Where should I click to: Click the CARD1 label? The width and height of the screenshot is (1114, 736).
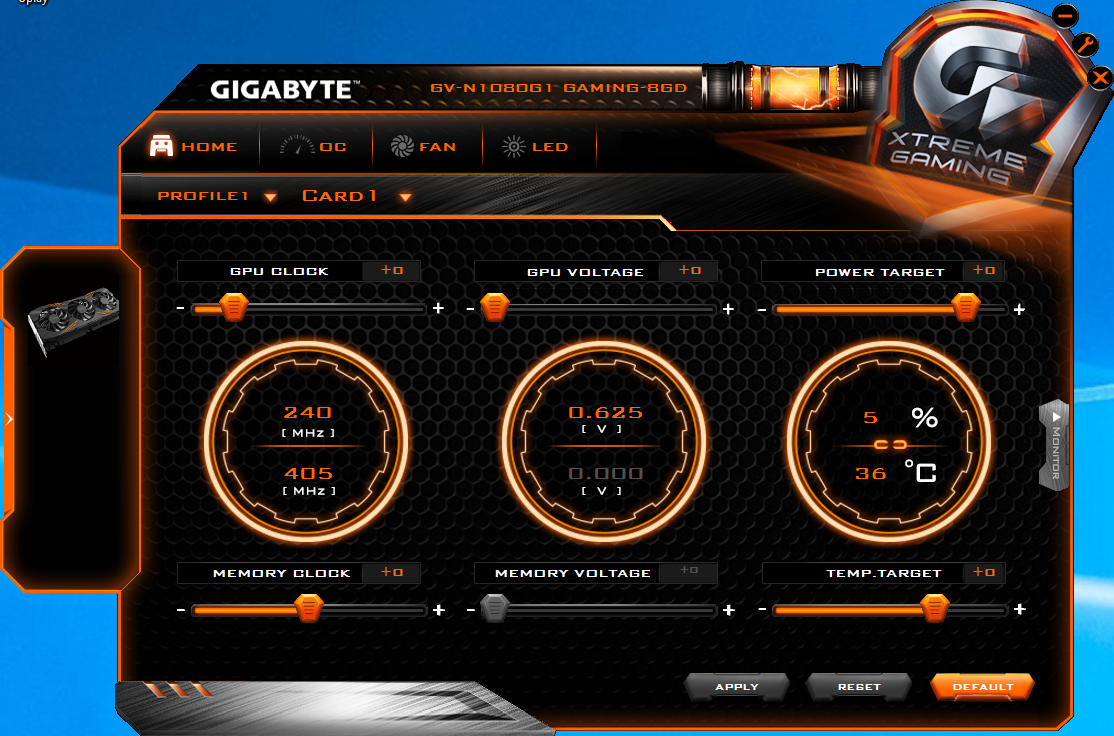coord(339,196)
